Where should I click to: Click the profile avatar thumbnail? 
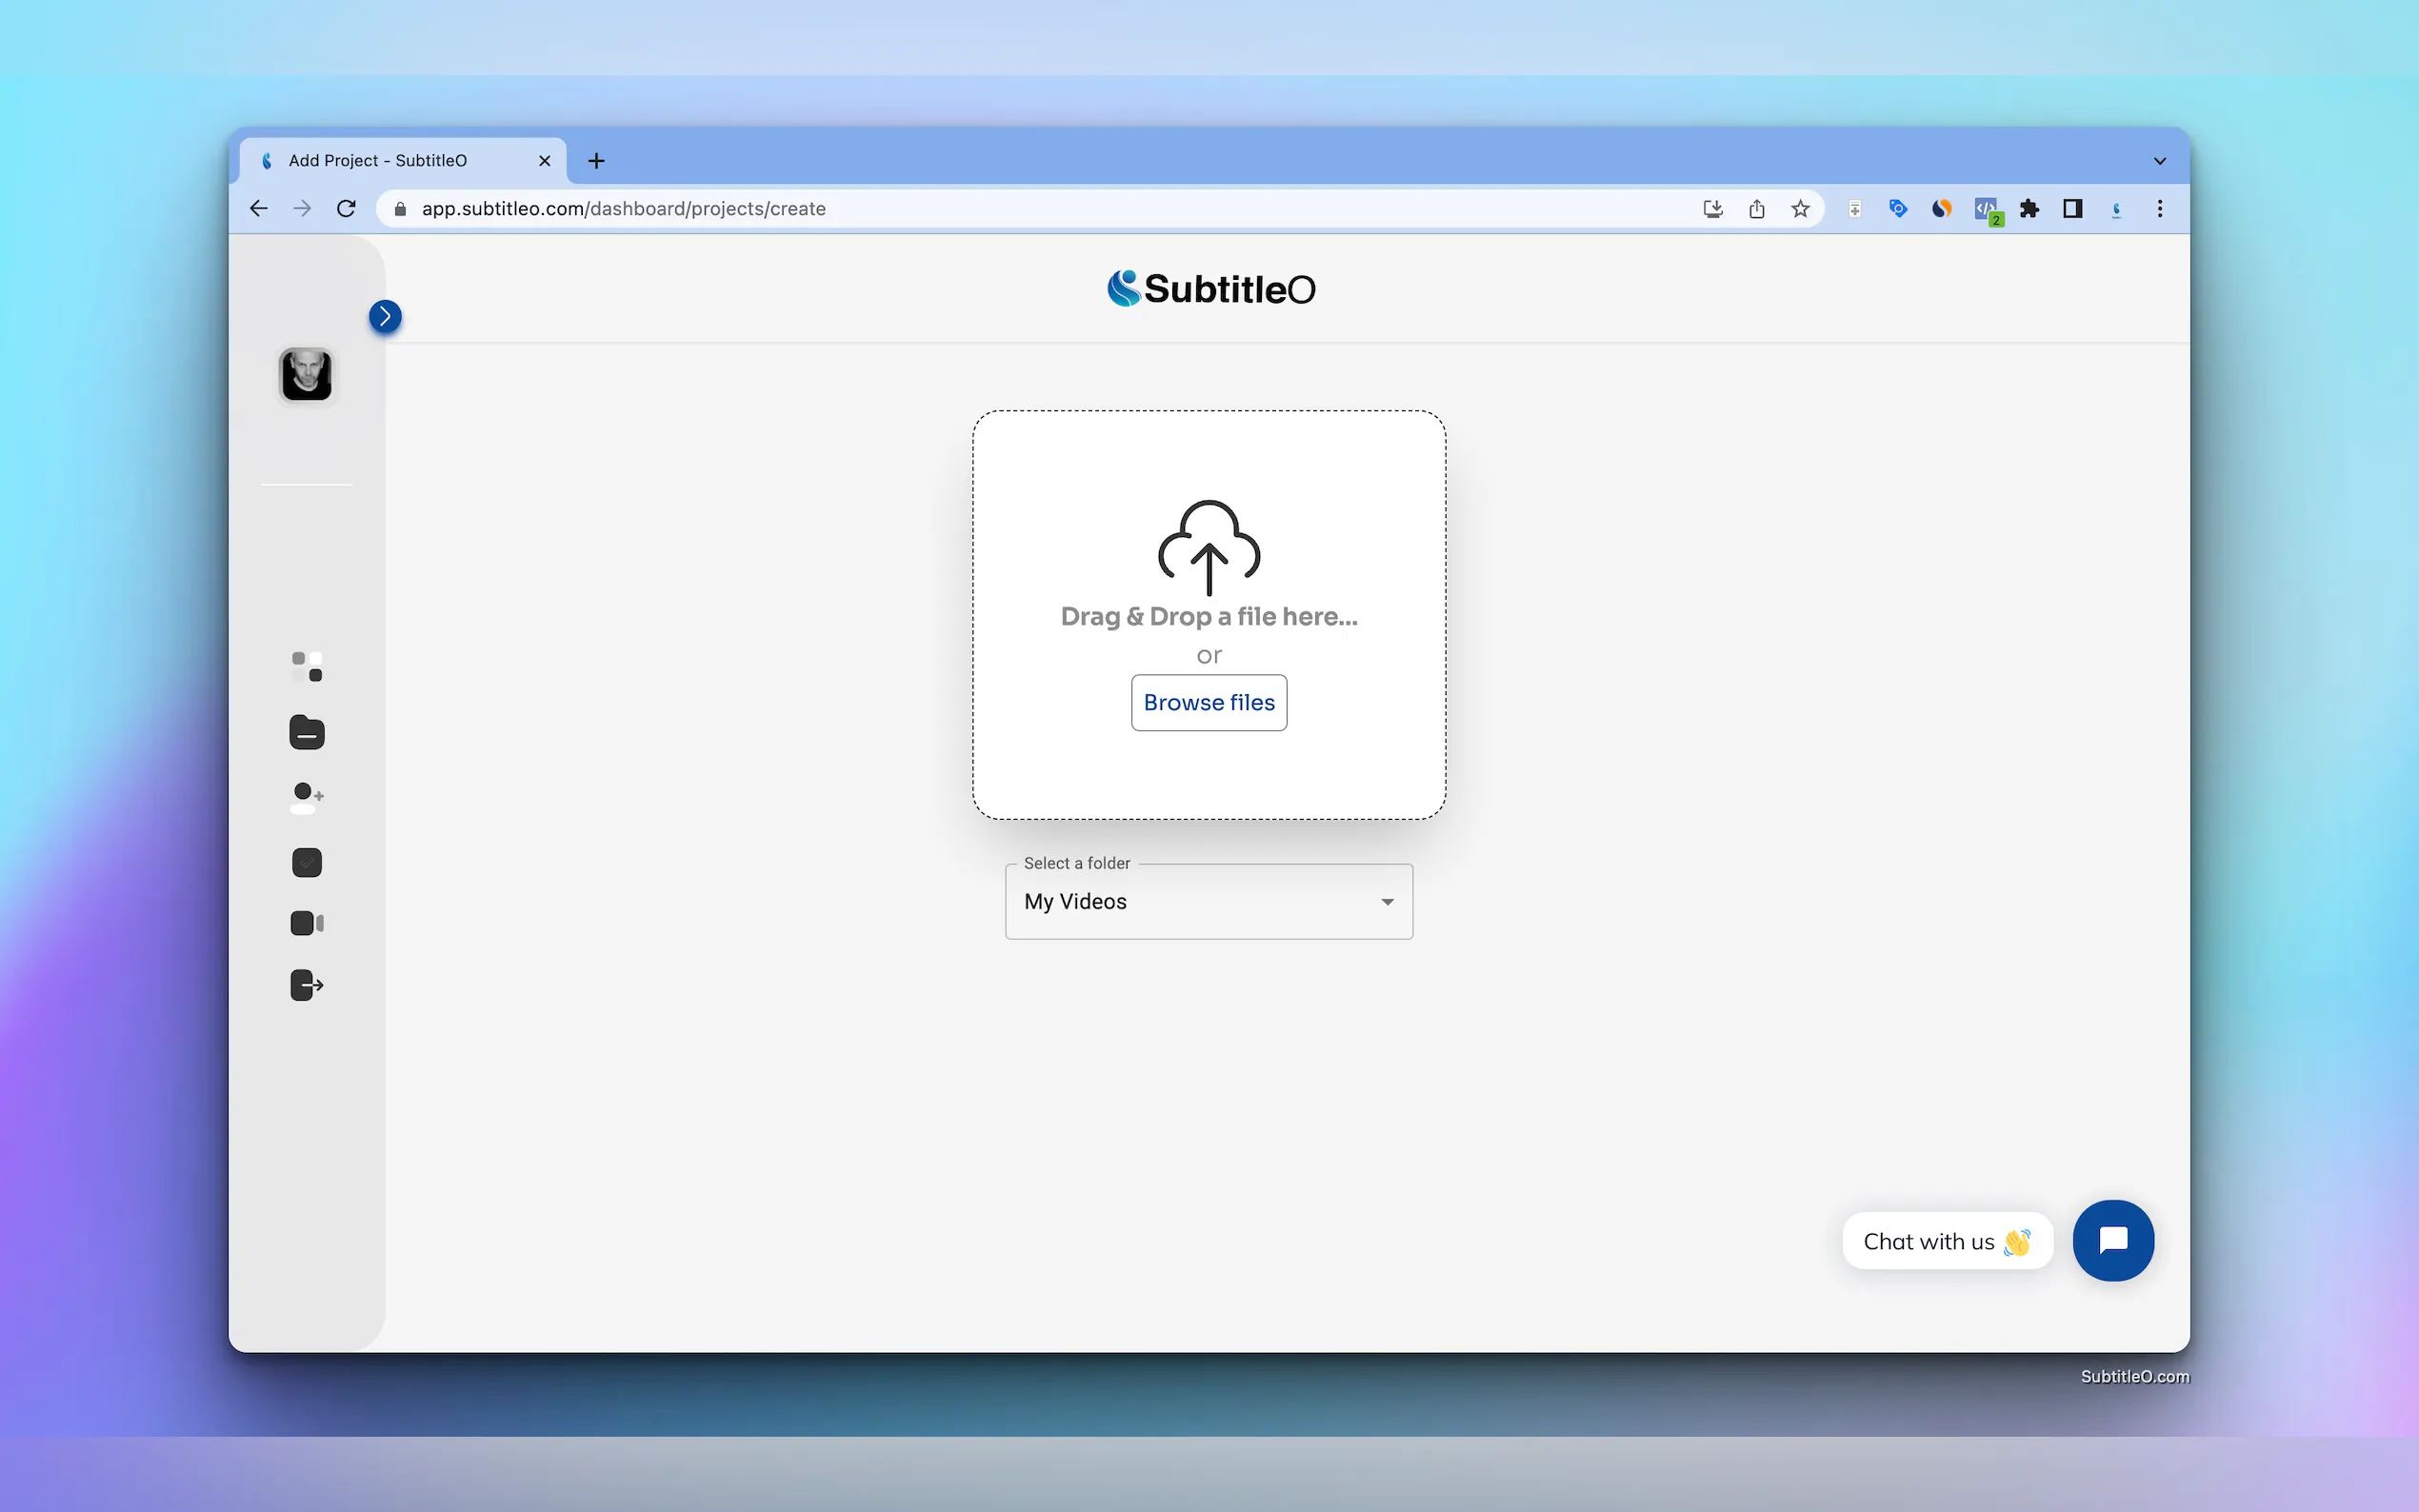[307, 375]
